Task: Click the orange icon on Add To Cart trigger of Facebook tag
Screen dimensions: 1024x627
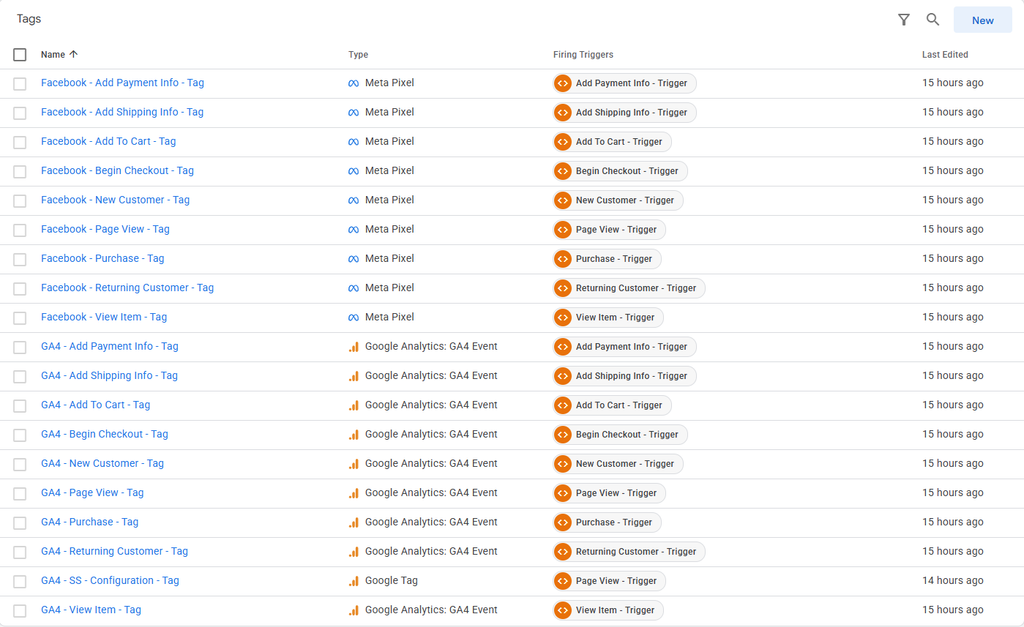Action: (562, 142)
